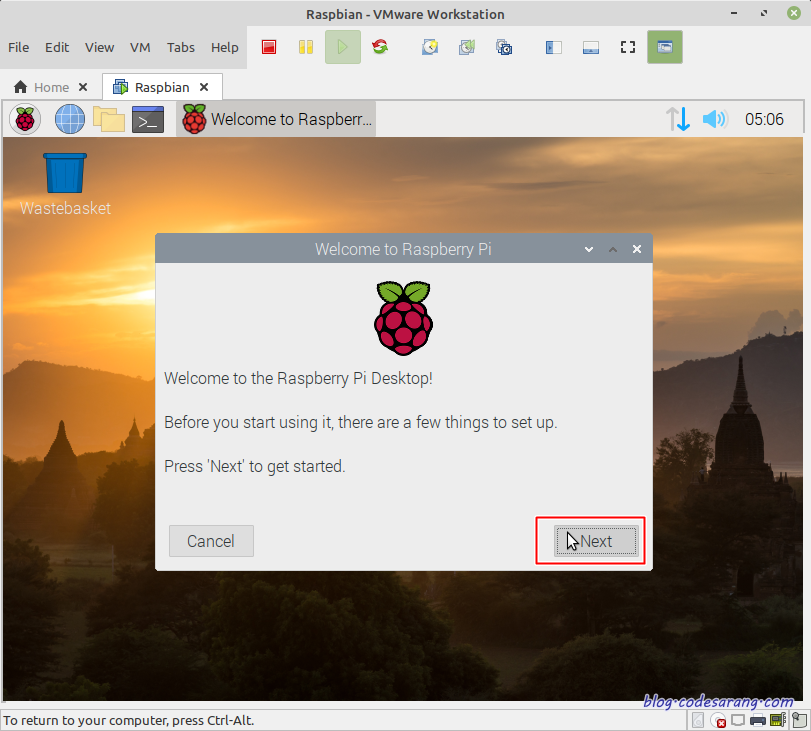Click the Welcome to Raspberry Pi title bar
The height and width of the screenshot is (731, 811).
(403, 249)
